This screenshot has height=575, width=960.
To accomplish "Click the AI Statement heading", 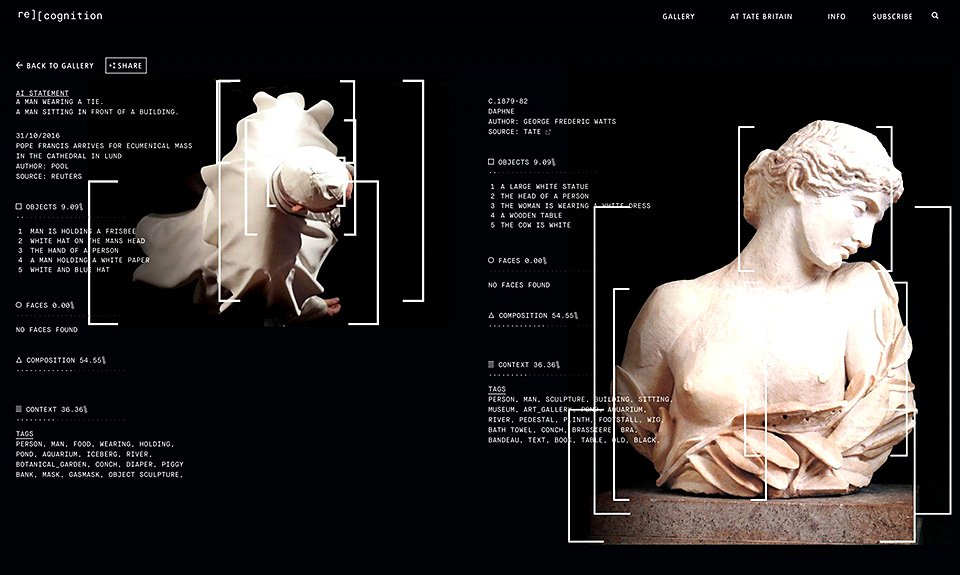I will coord(42,93).
